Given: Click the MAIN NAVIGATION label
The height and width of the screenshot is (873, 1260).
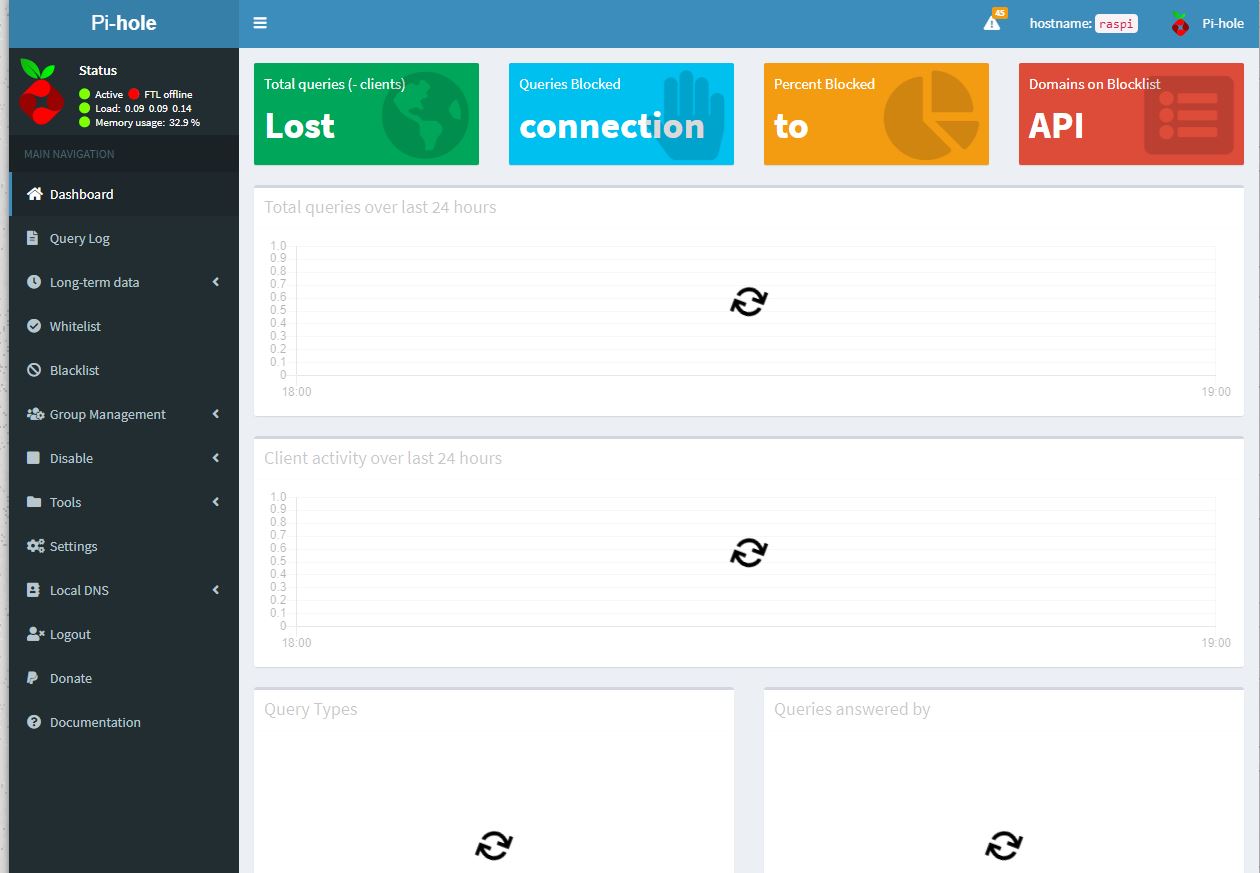Looking at the screenshot, I should (x=69, y=154).
